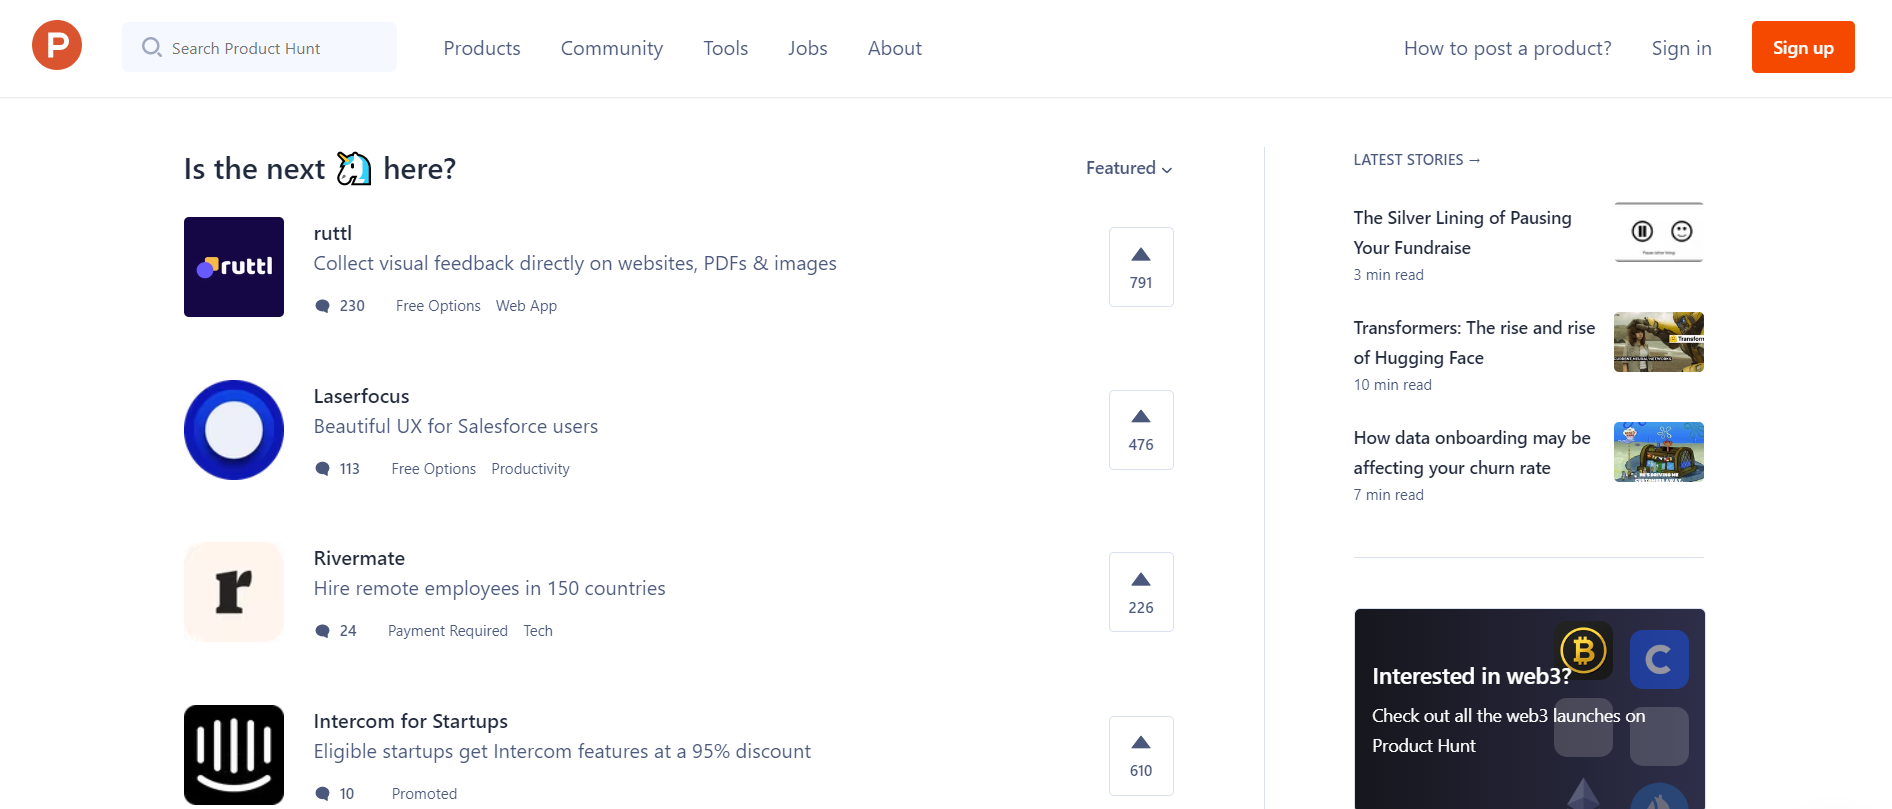Switch to the Jobs section
1892x809 pixels.
[807, 47]
